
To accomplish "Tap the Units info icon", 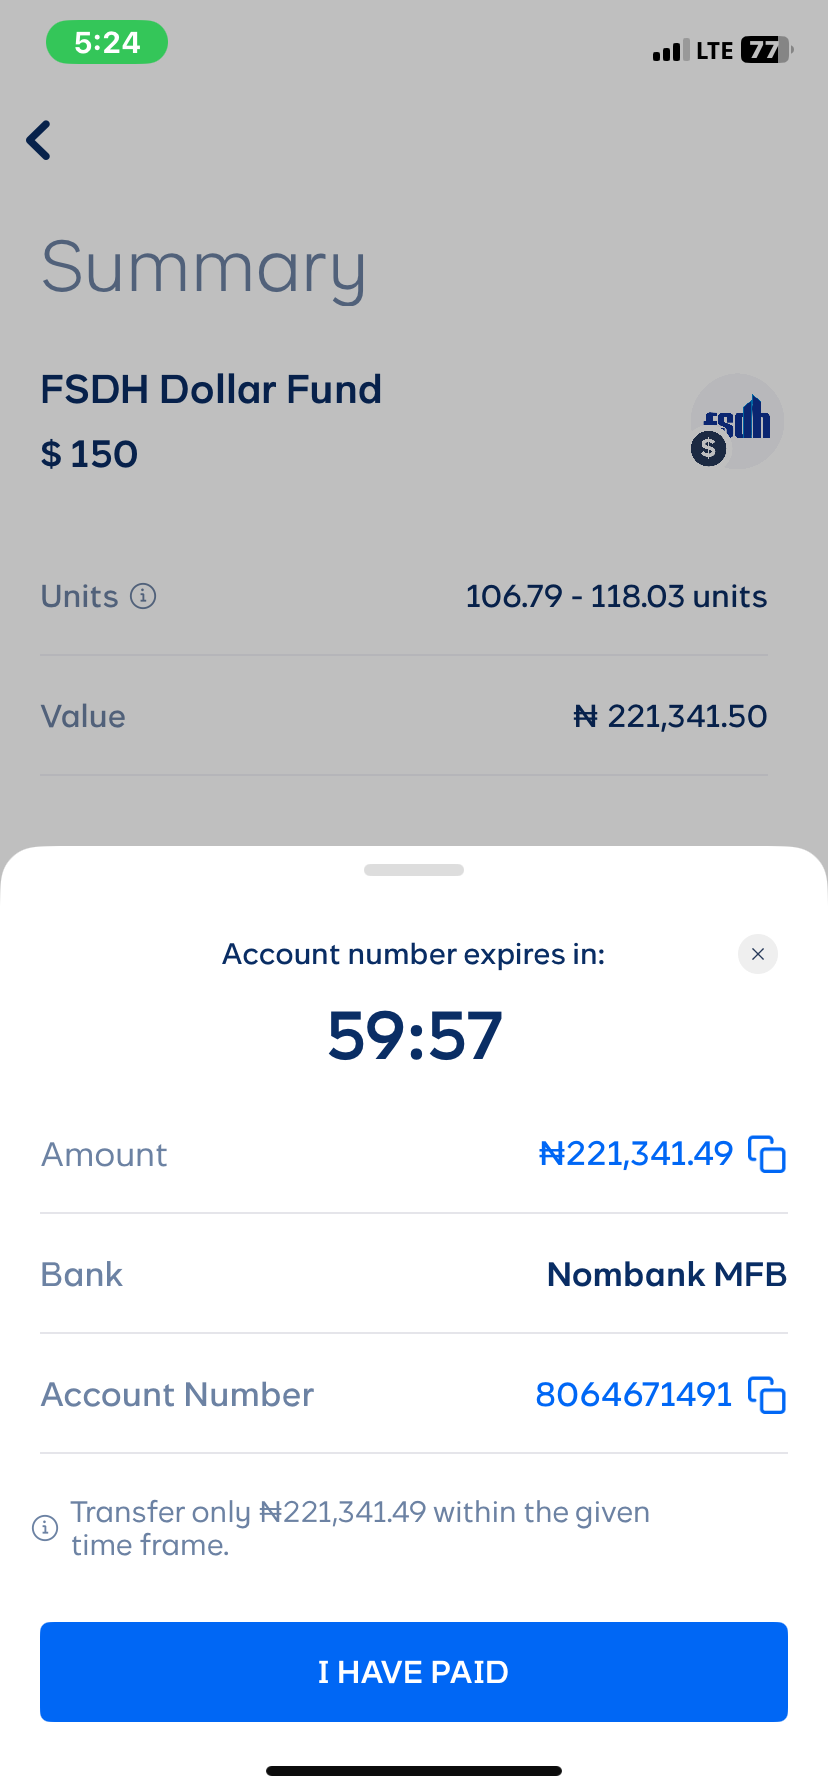I will coord(143,597).
